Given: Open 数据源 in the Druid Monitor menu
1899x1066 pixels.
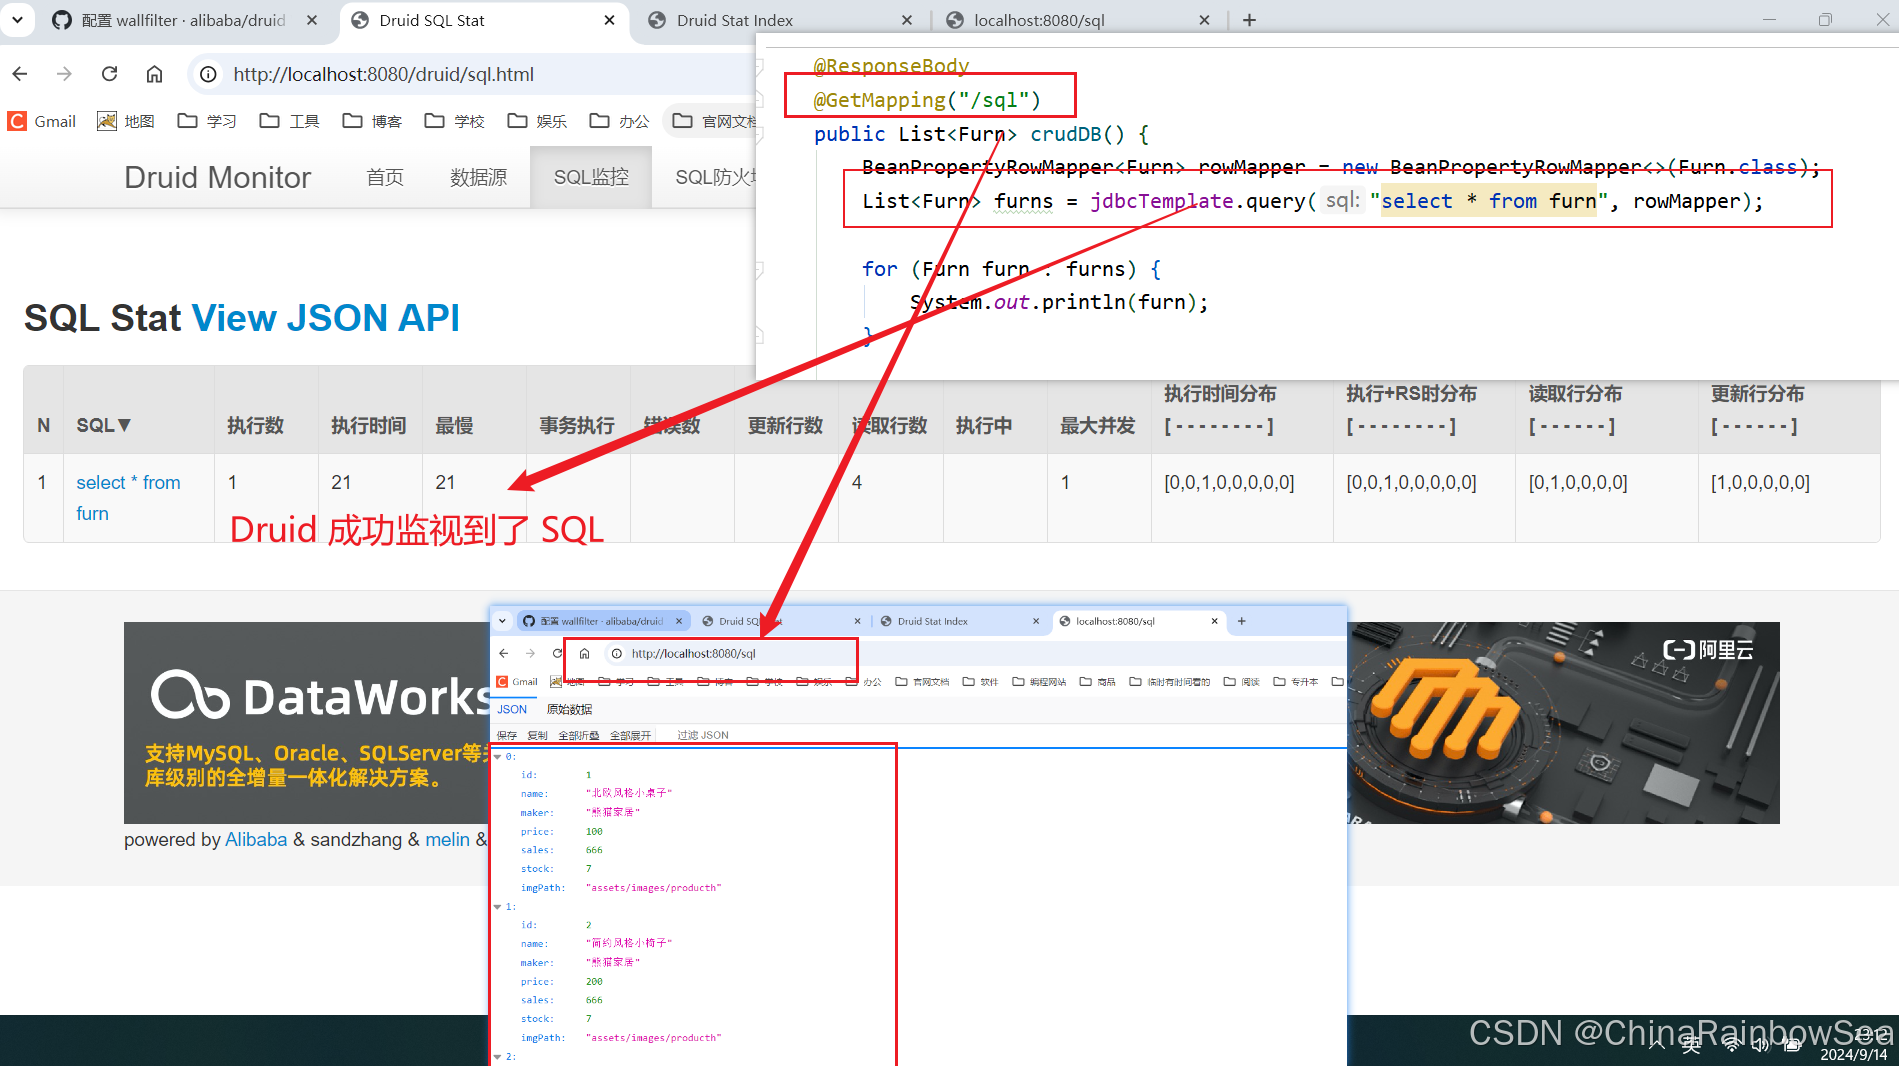Looking at the screenshot, I should [x=477, y=177].
